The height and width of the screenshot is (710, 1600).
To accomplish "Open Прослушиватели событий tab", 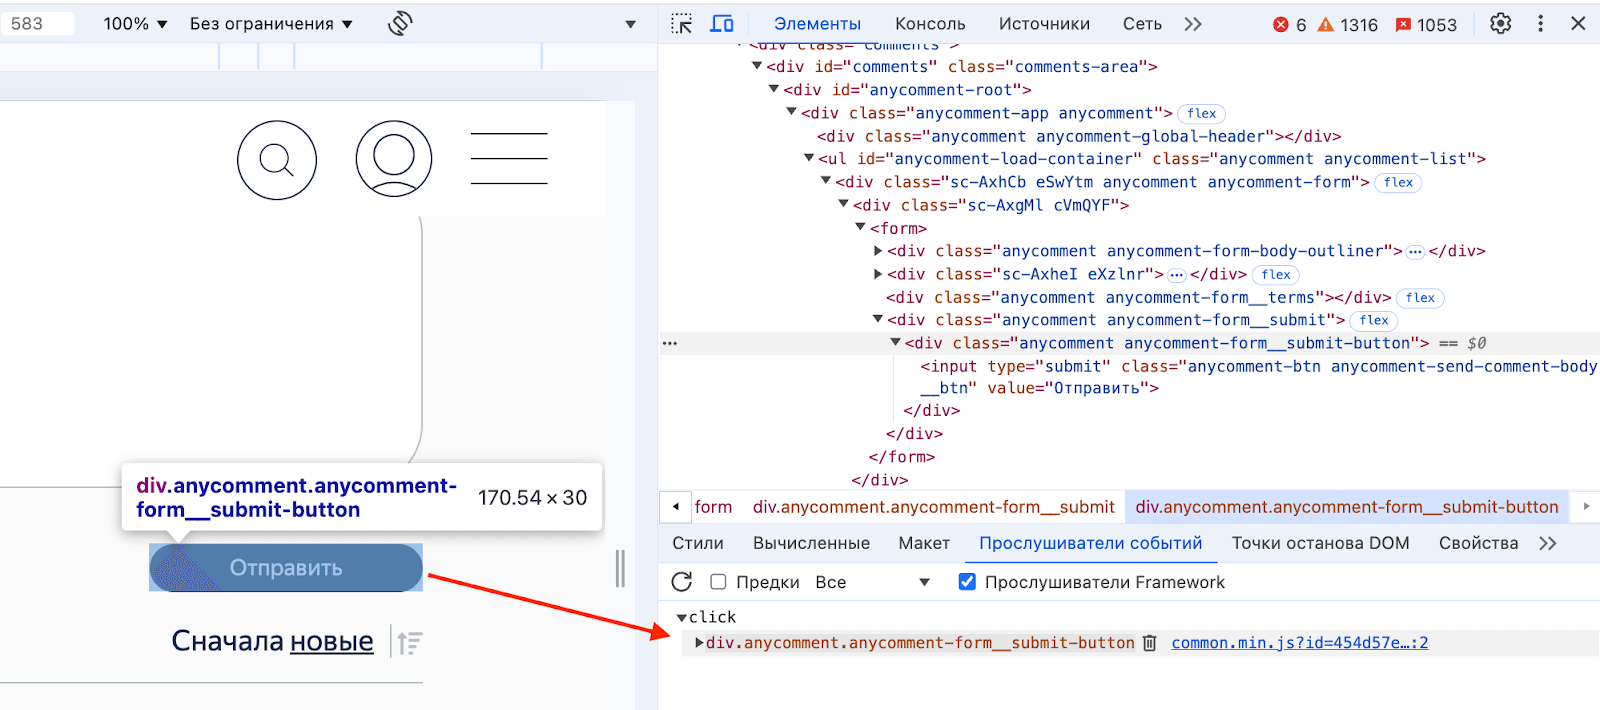I will (1091, 543).
